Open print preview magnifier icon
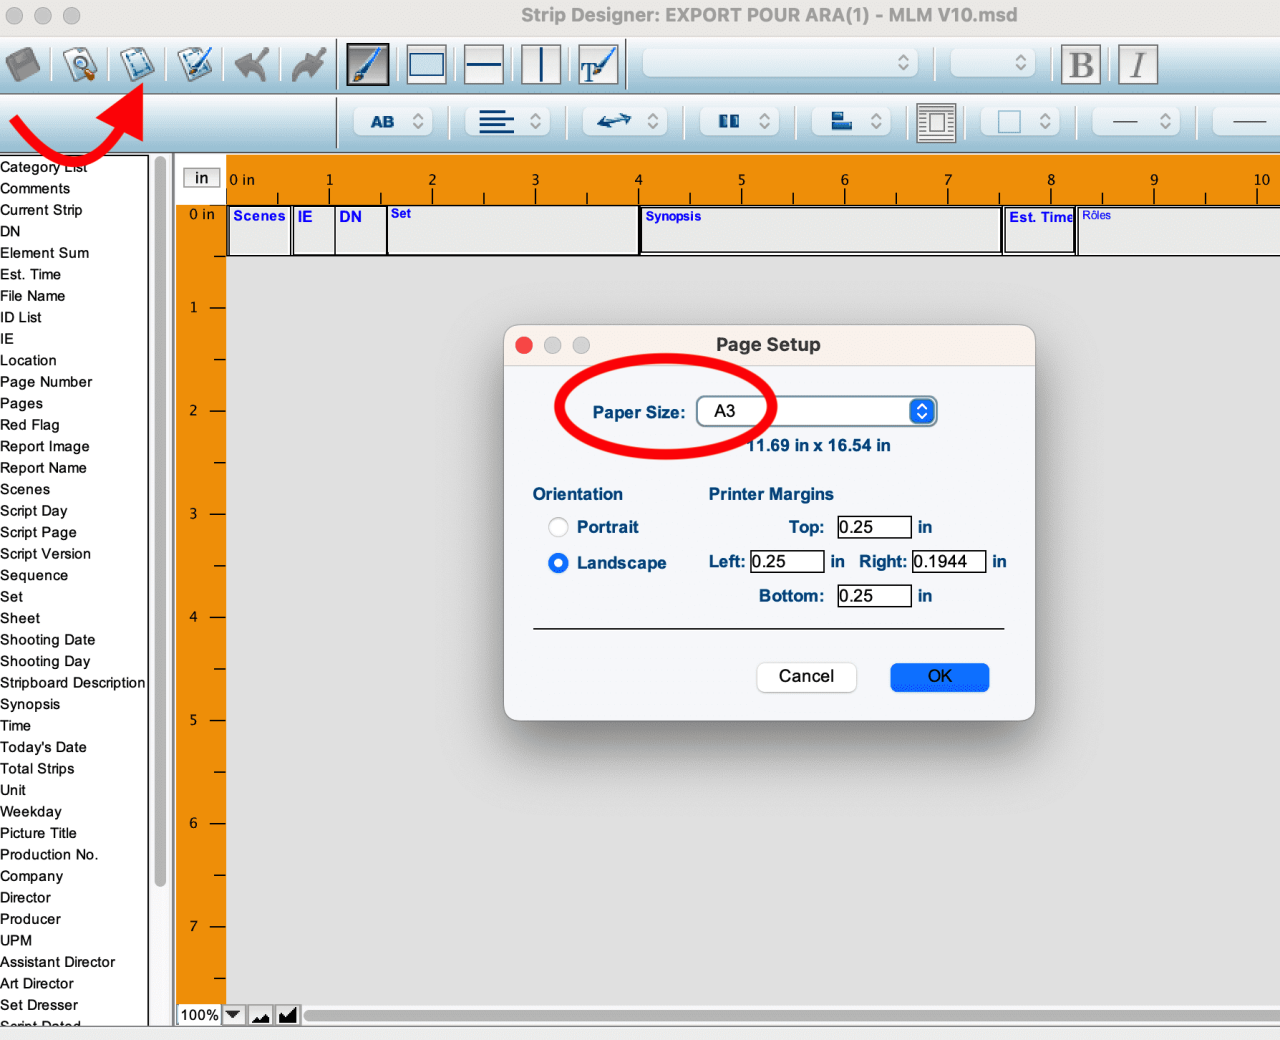 click(80, 65)
